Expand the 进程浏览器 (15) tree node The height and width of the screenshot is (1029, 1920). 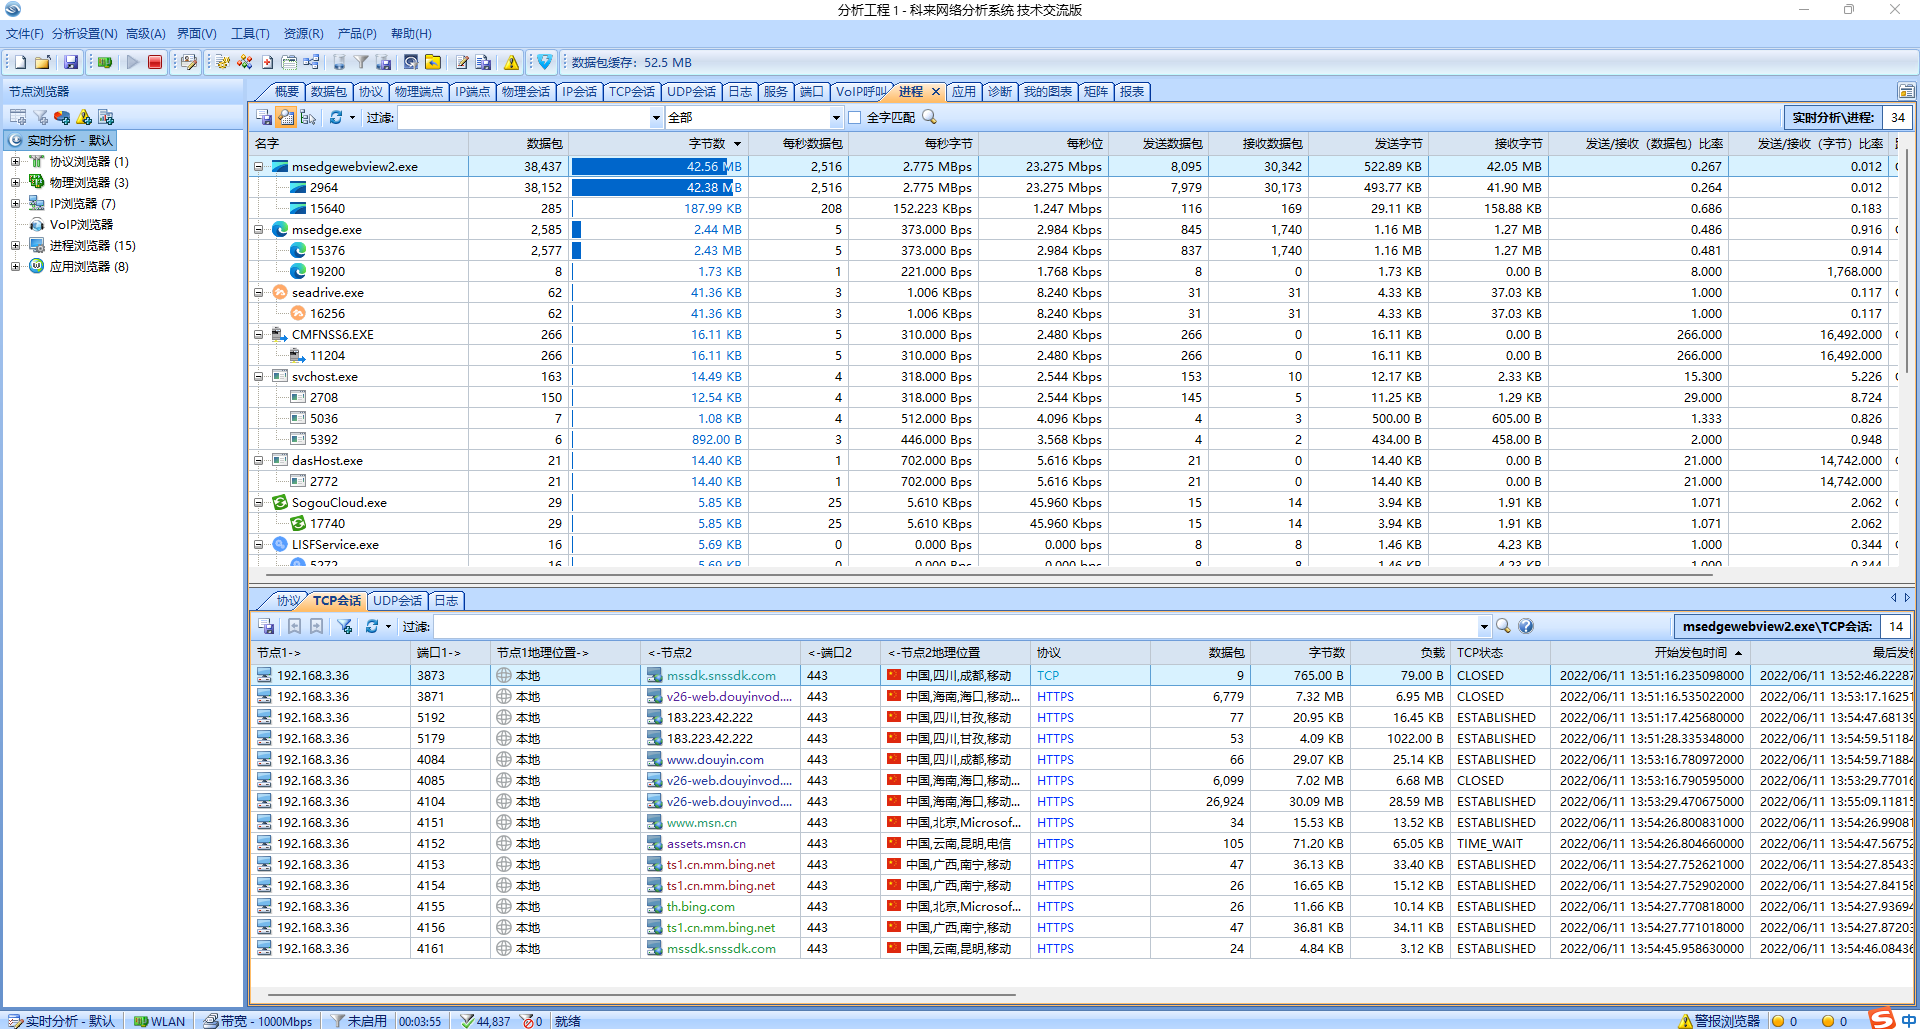tap(15, 245)
